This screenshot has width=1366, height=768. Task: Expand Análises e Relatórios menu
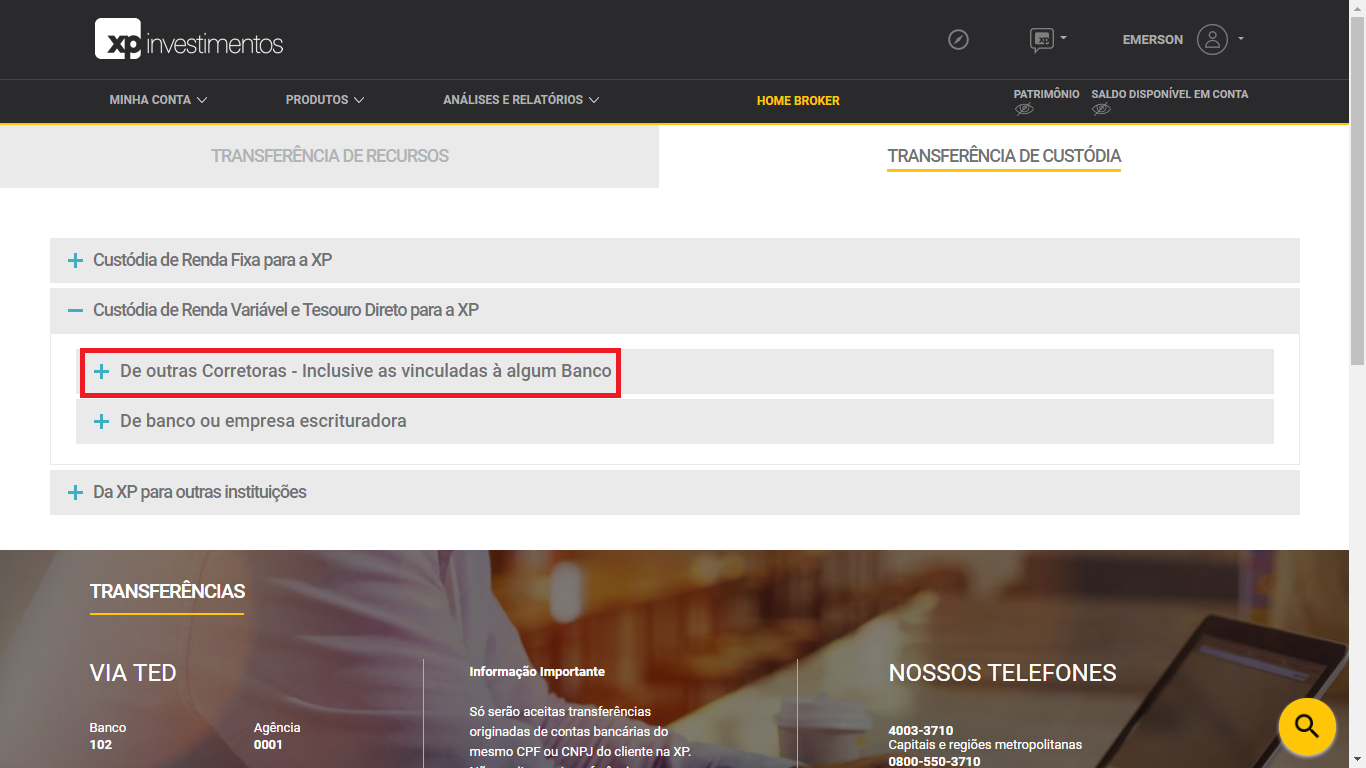tap(521, 100)
